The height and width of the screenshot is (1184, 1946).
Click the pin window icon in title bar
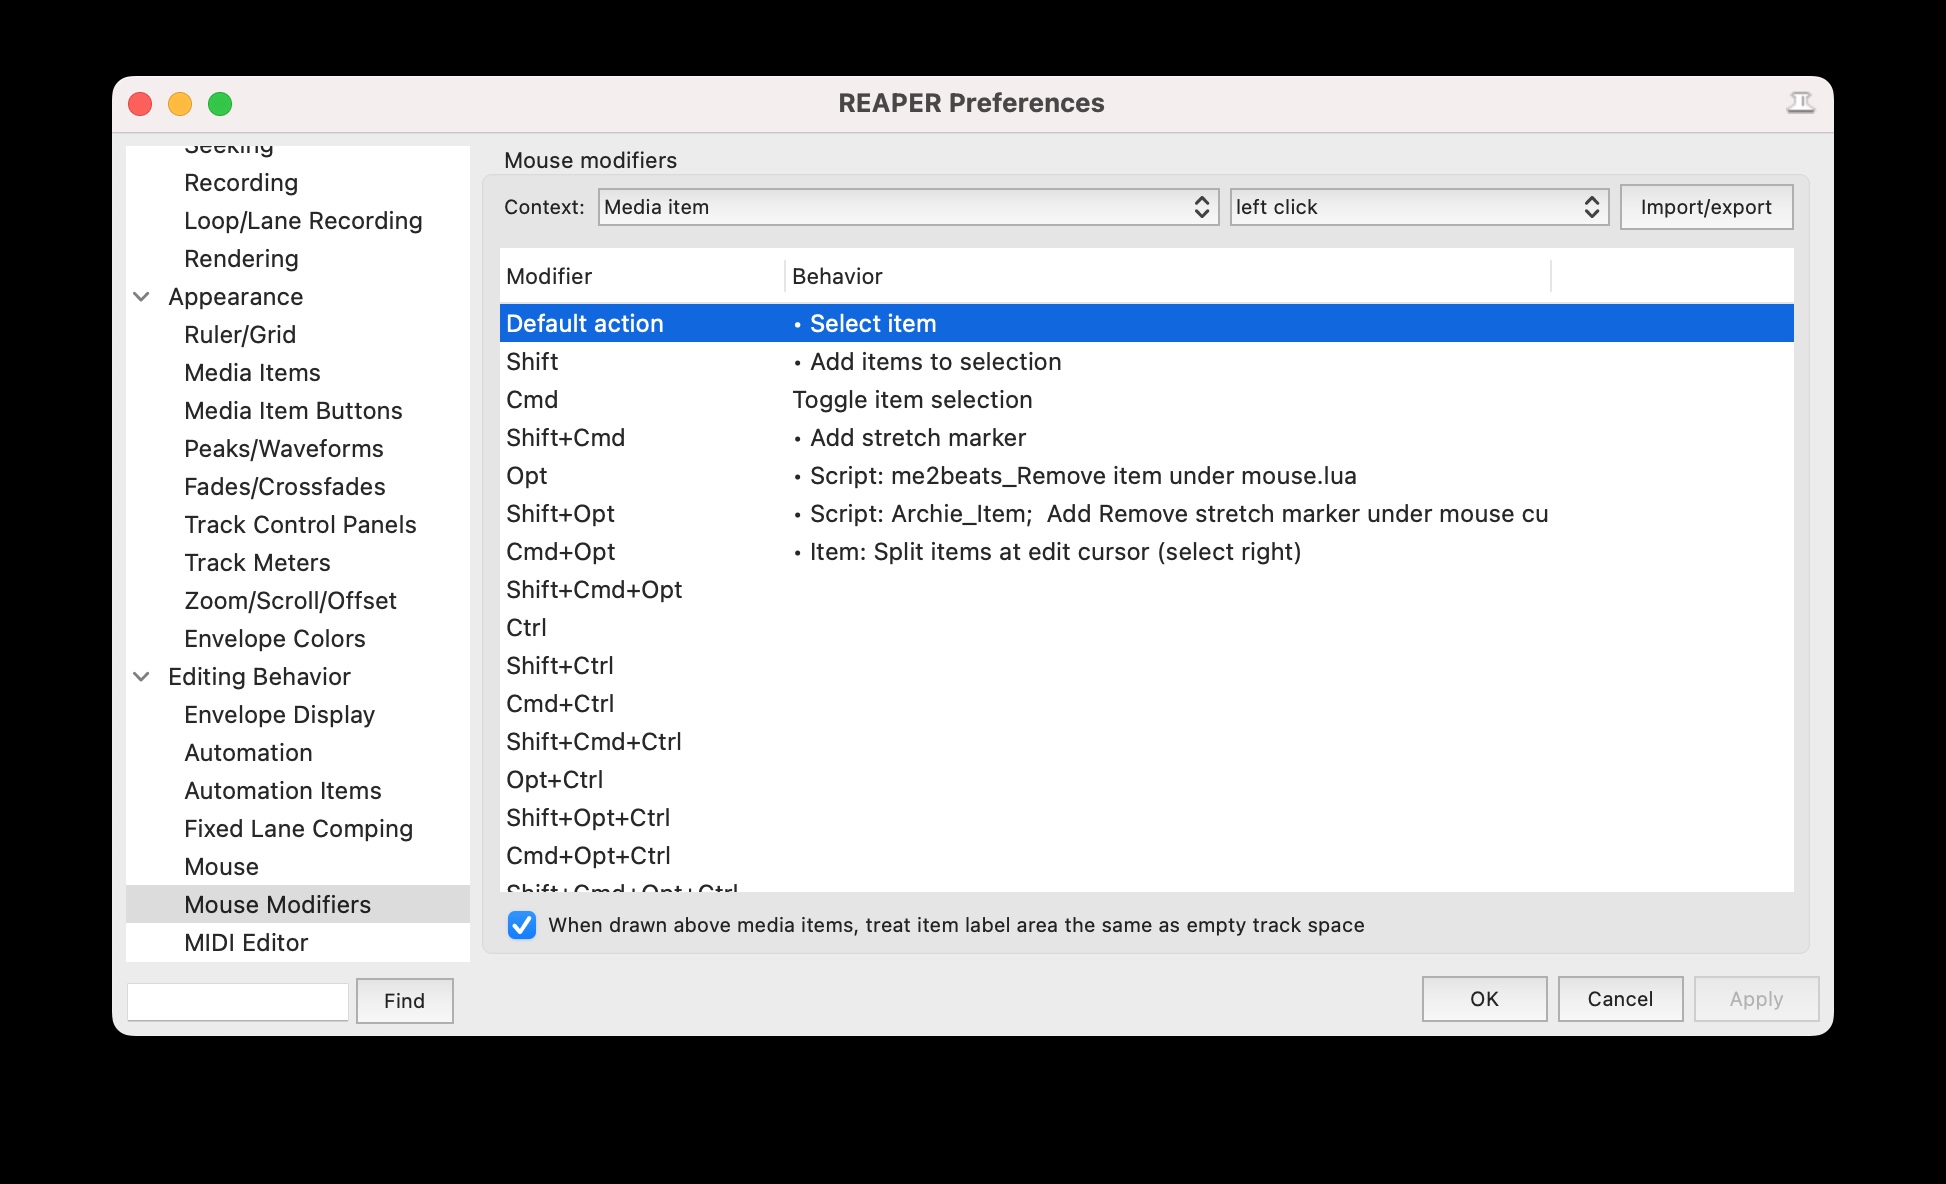point(1800,103)
